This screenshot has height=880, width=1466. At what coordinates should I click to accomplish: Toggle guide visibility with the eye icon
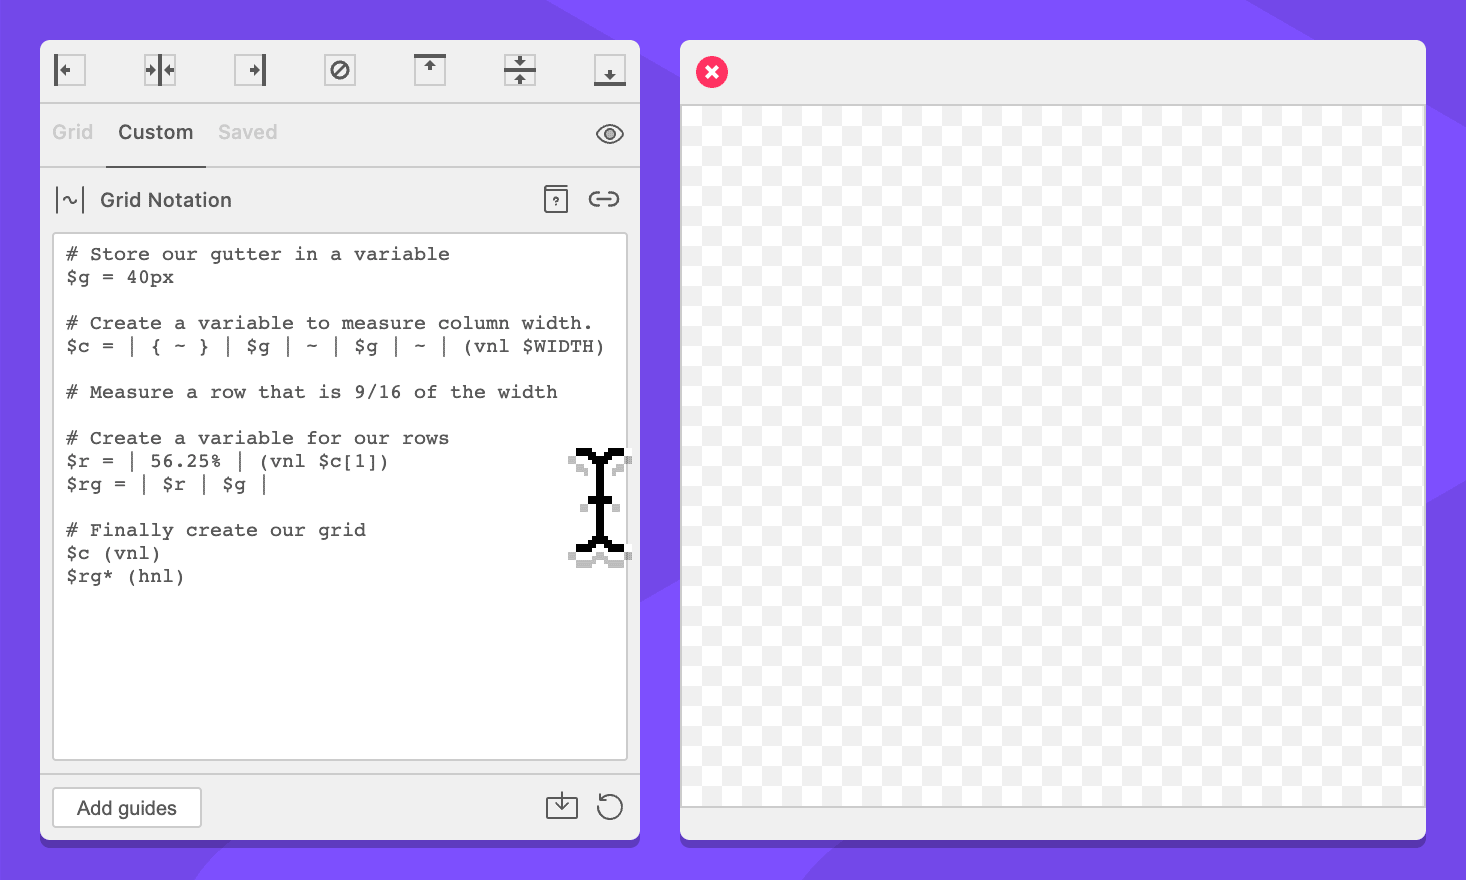pyautogui.click(x=609, y=134)
